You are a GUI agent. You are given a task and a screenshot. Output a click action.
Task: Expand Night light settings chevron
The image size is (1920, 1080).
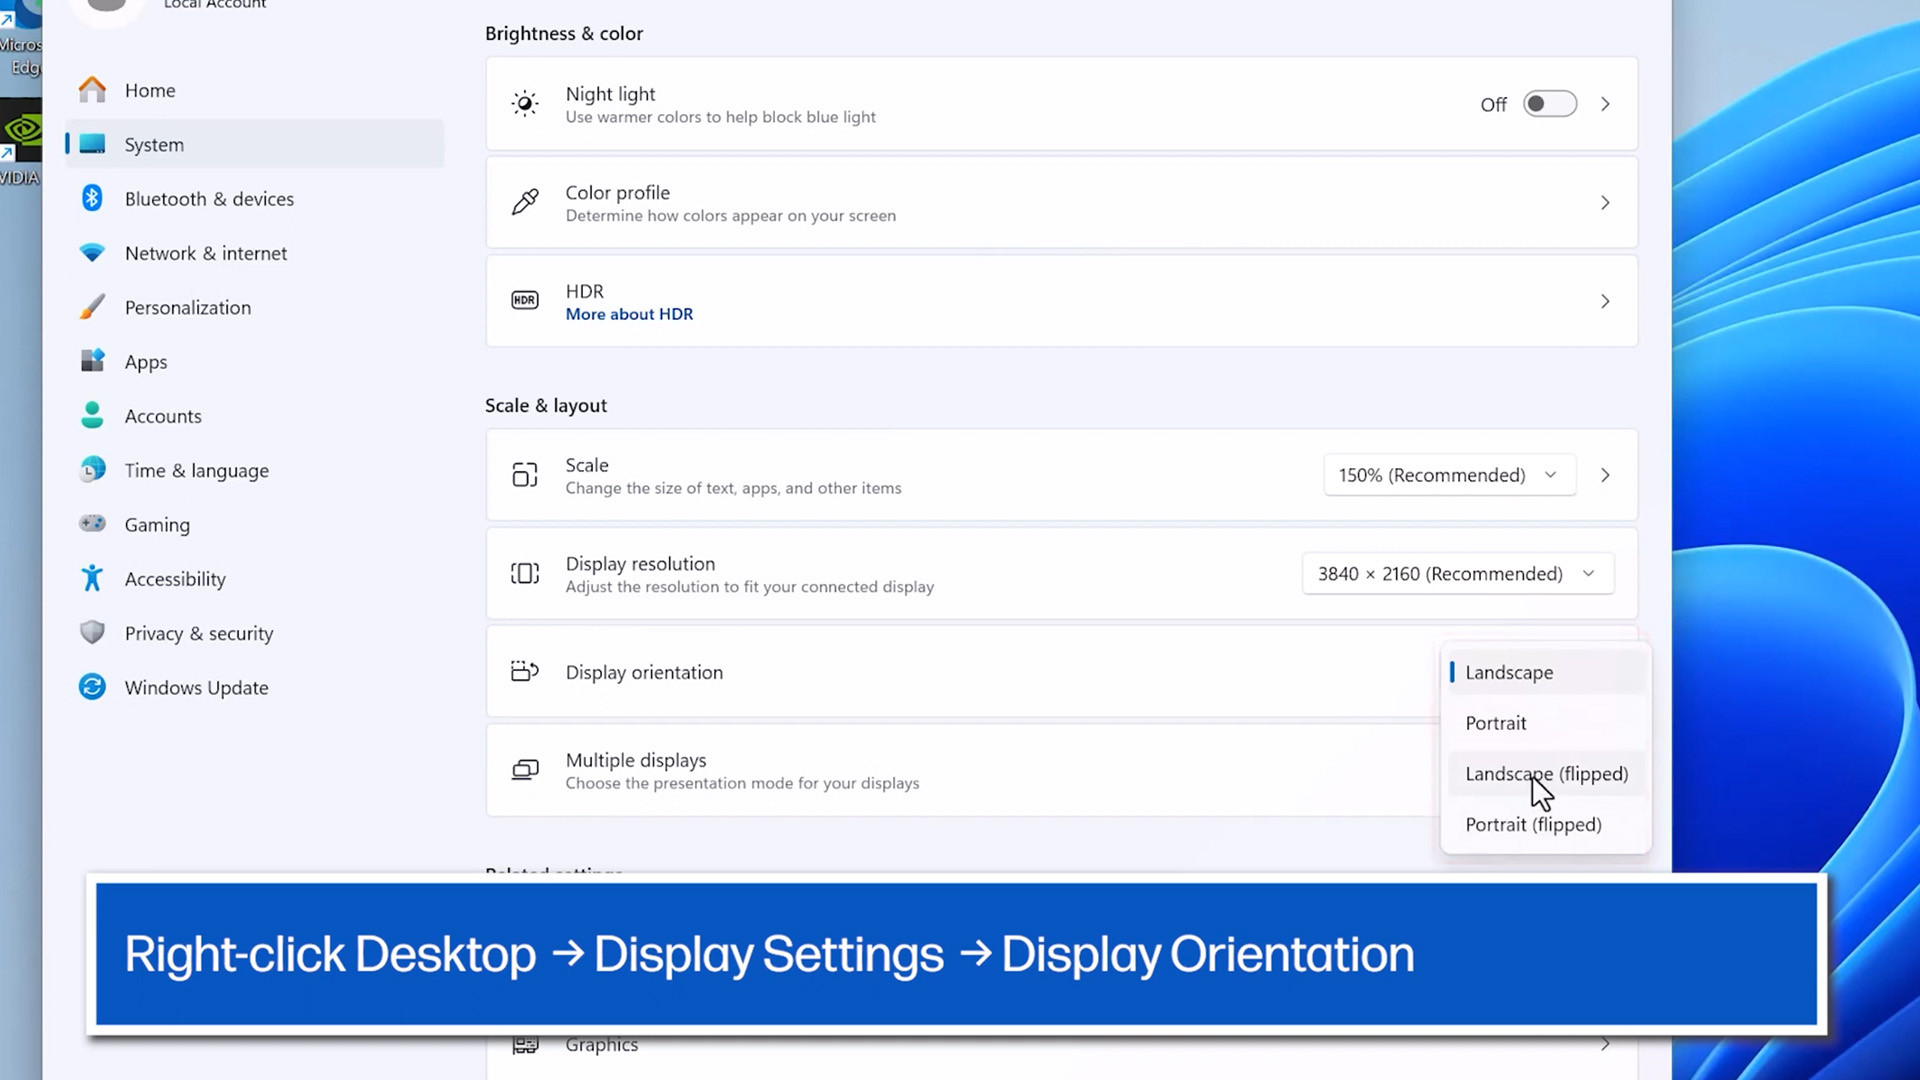tap(1605, 104)
